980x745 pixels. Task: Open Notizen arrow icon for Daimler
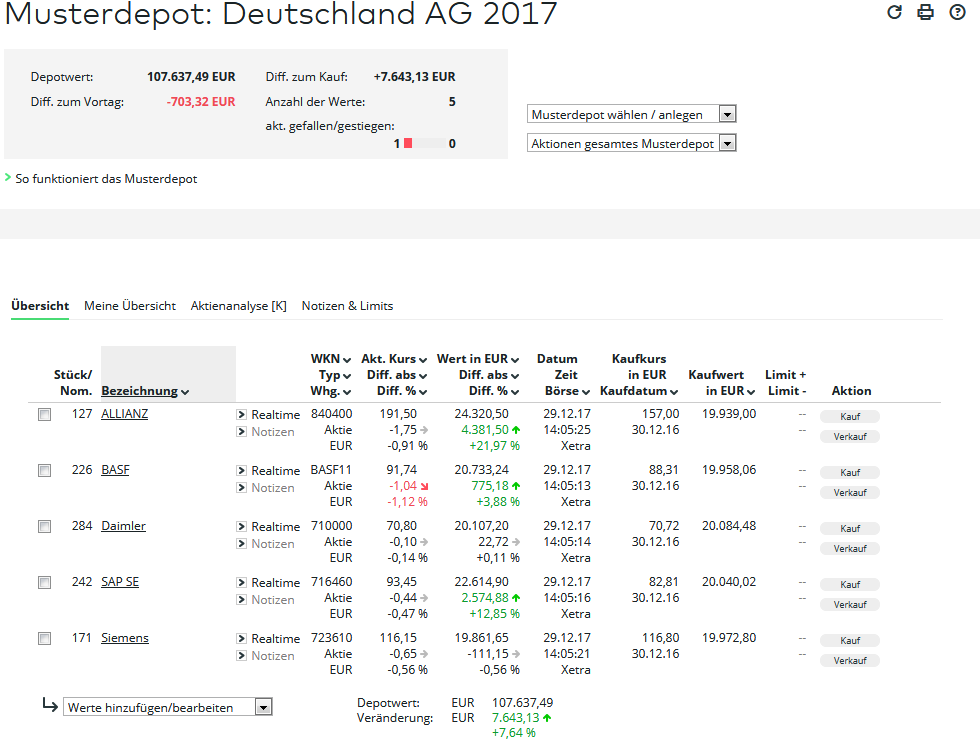pos(241,544)
